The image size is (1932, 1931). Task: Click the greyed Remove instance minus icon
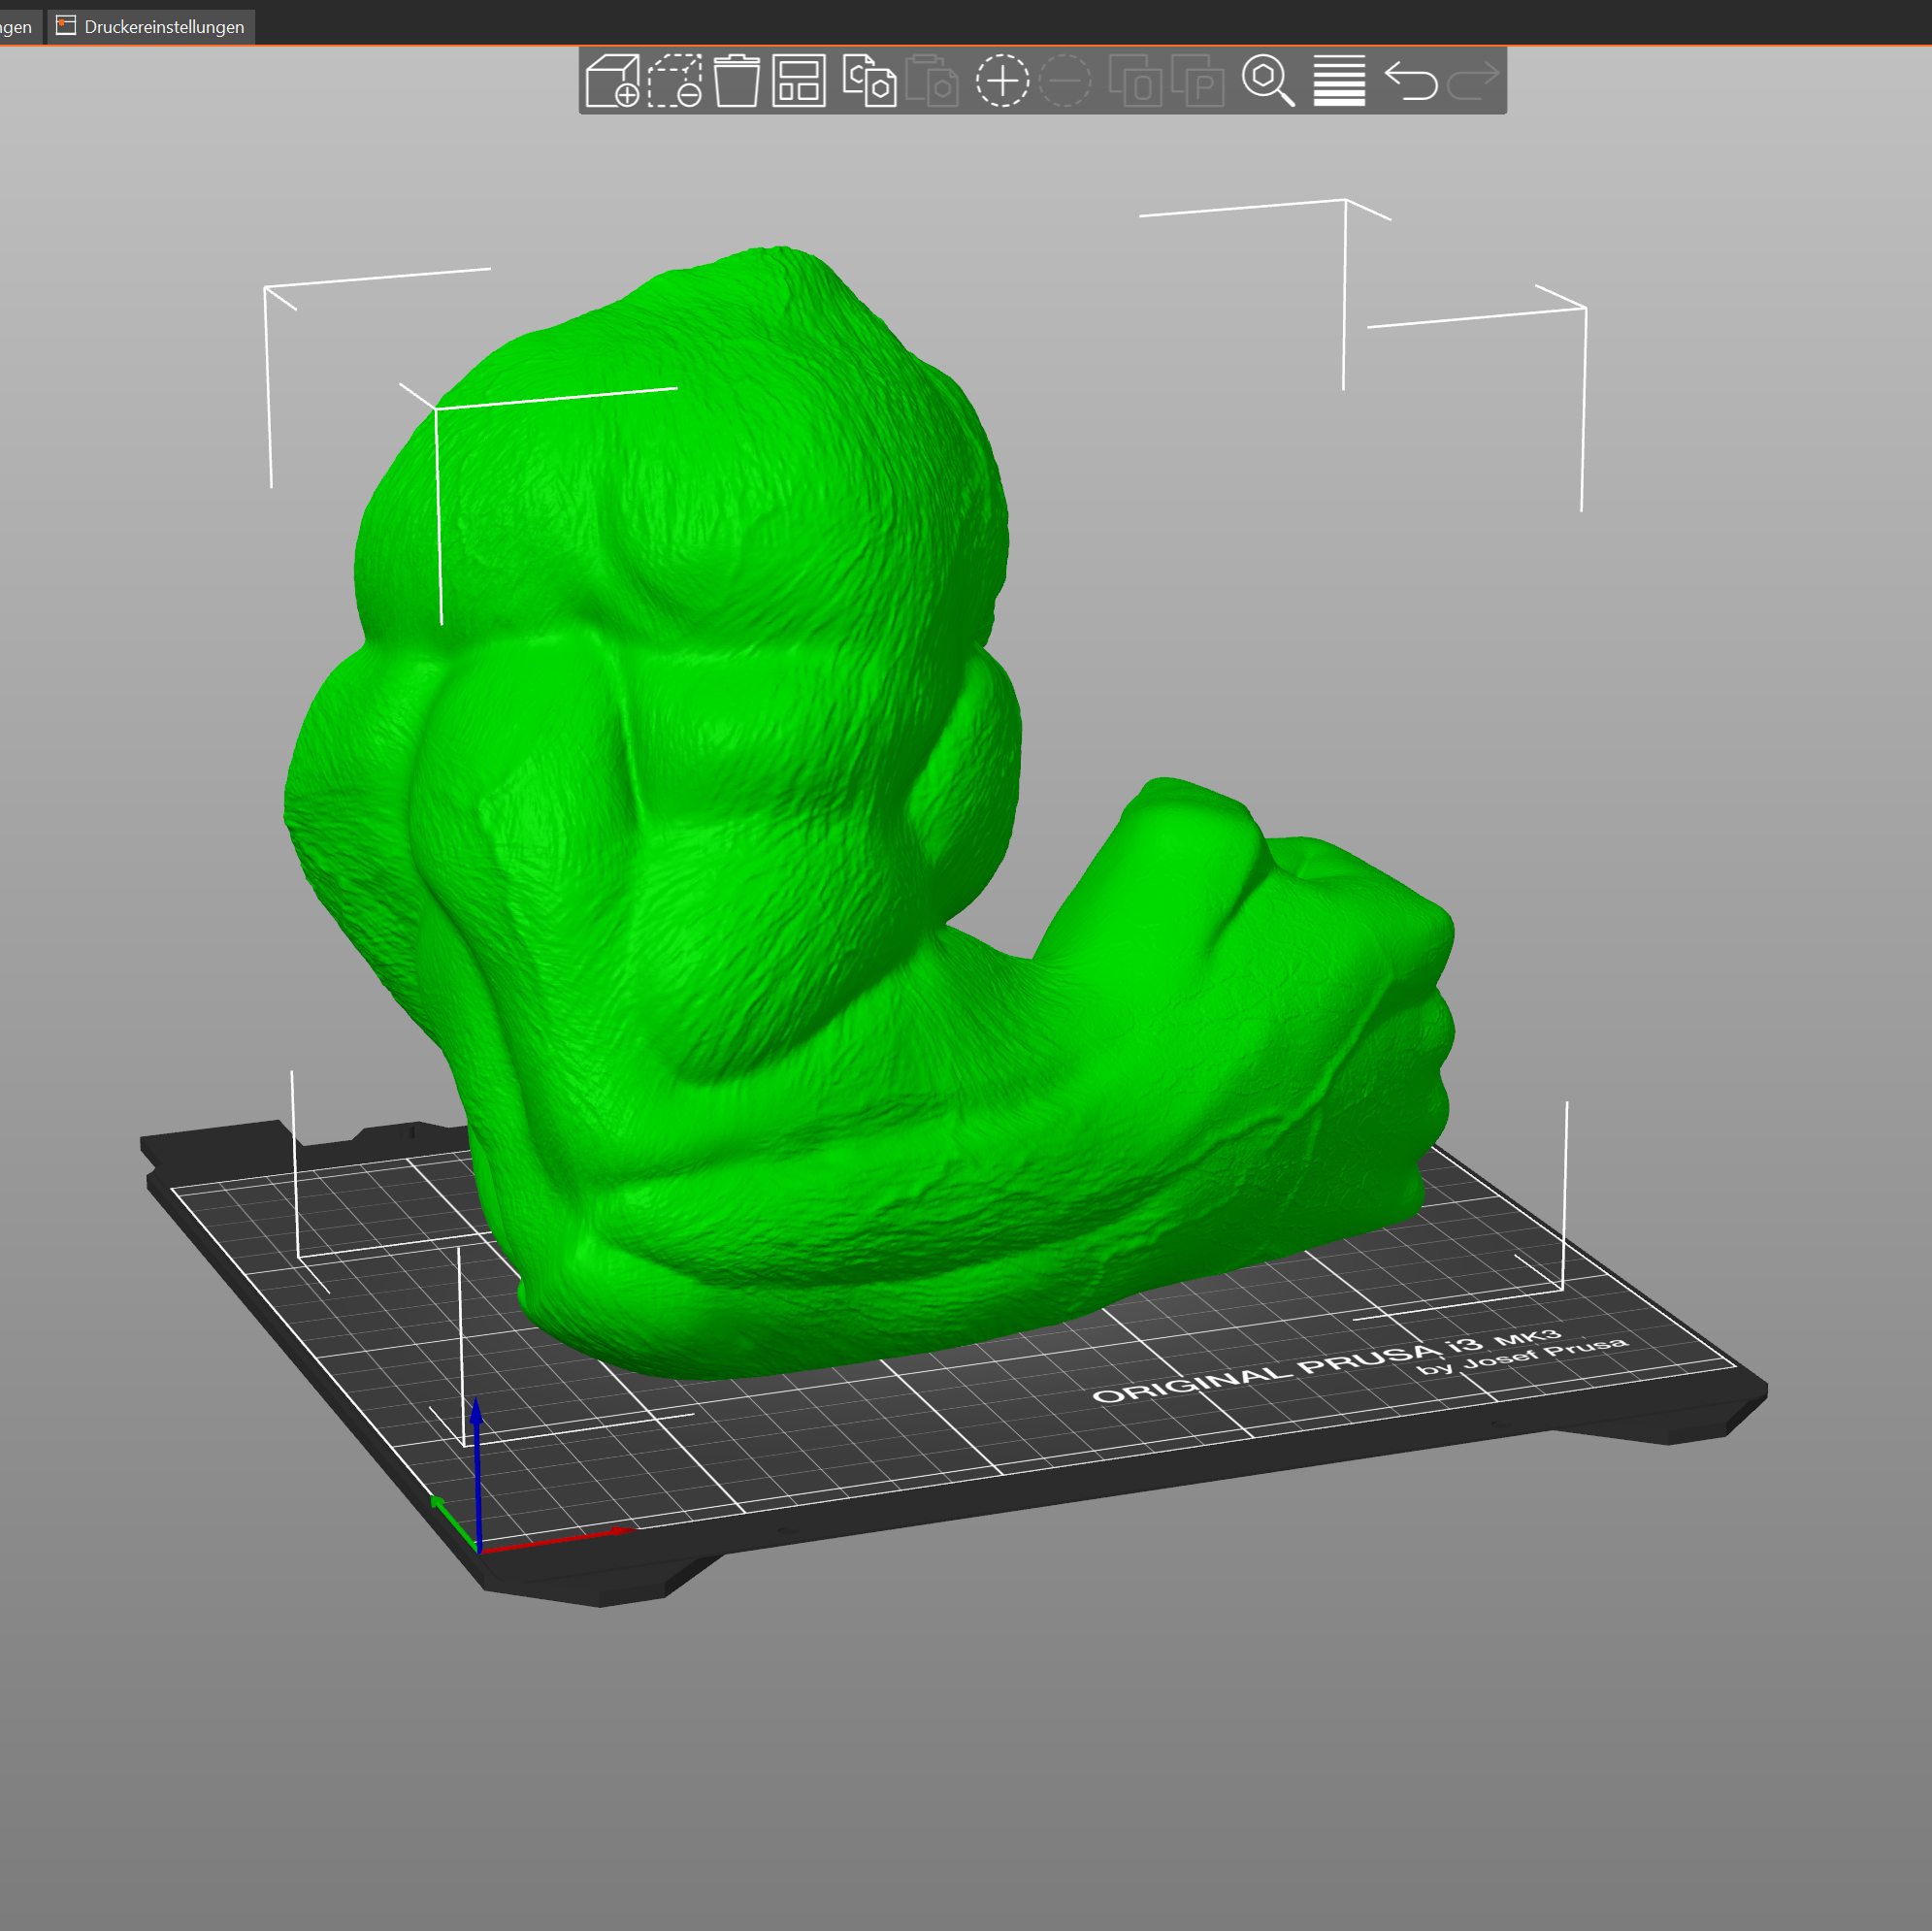(1065, 81)
